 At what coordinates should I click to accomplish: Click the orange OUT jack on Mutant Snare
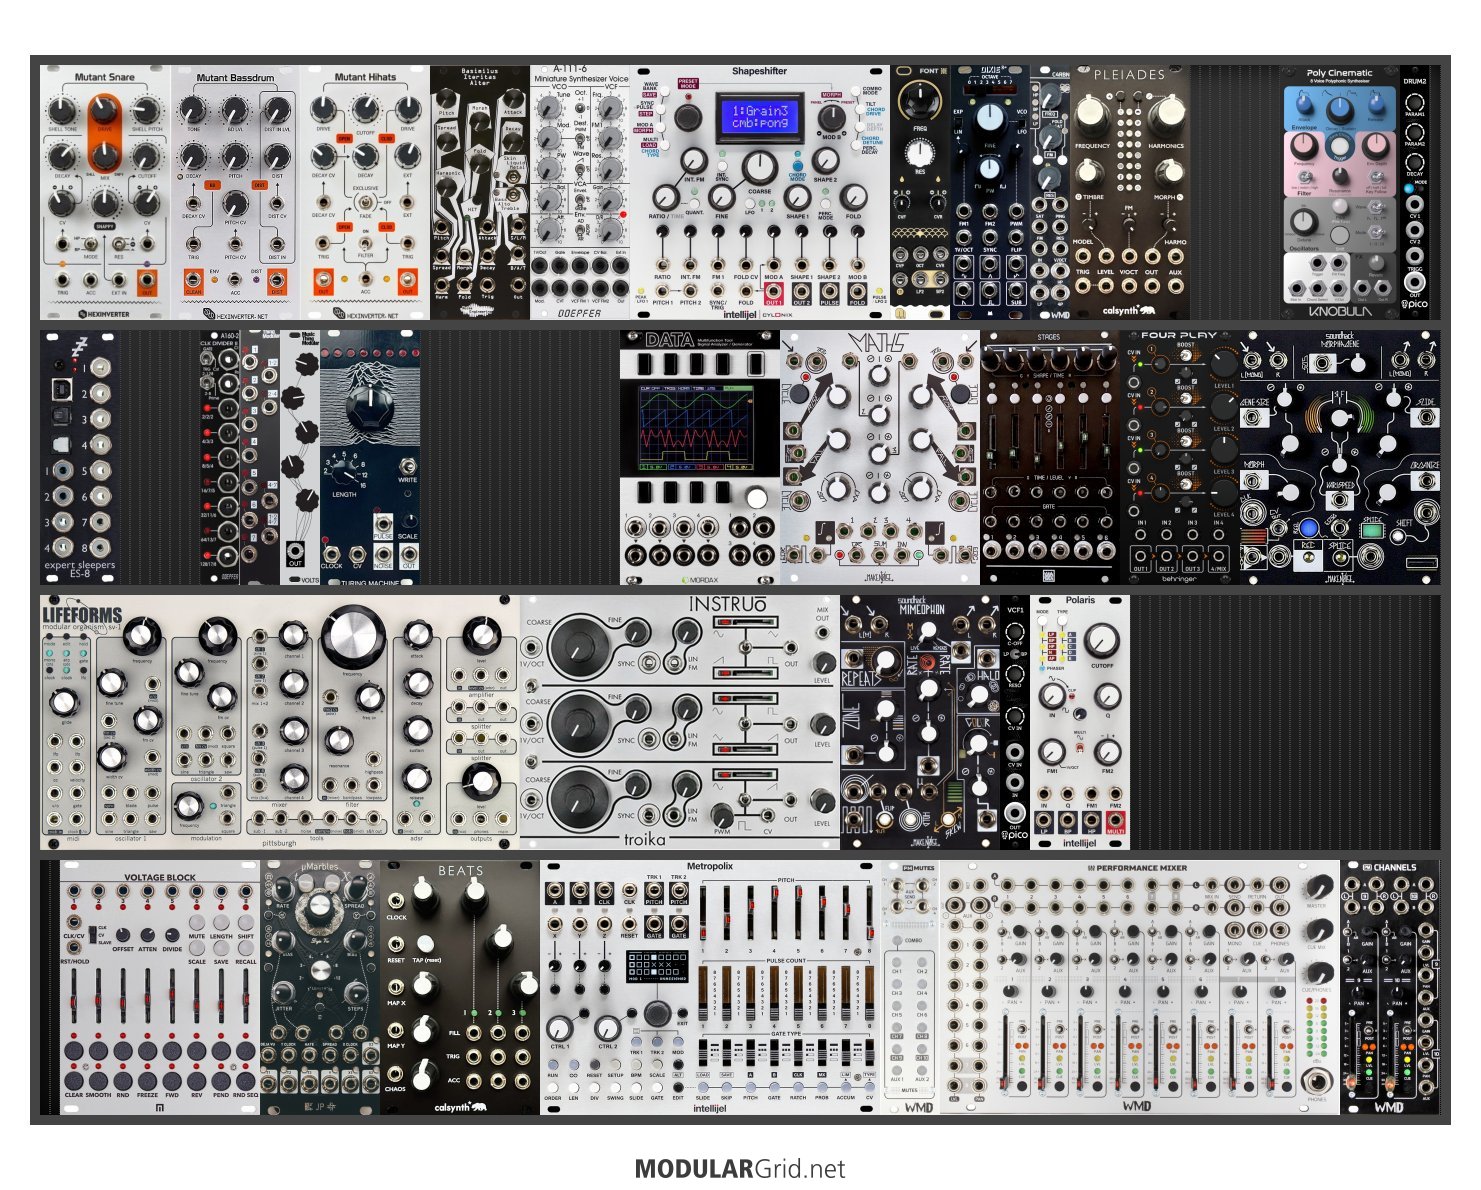(147, 281)
